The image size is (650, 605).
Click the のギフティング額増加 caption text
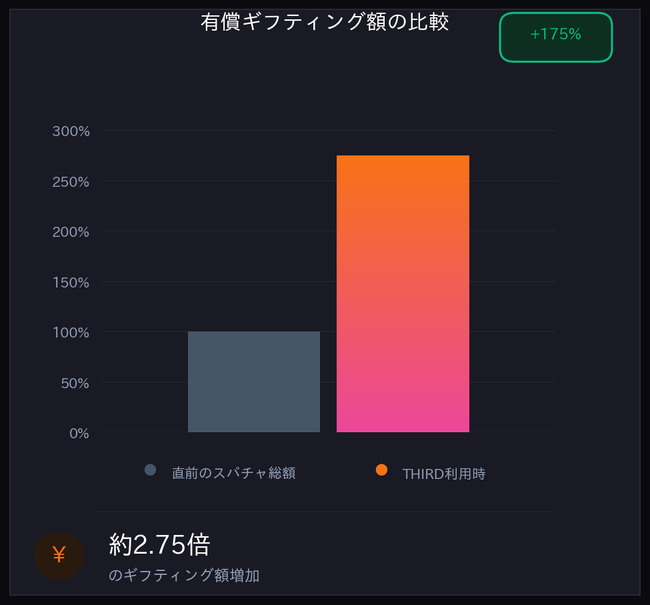click(x=184, y=576)
